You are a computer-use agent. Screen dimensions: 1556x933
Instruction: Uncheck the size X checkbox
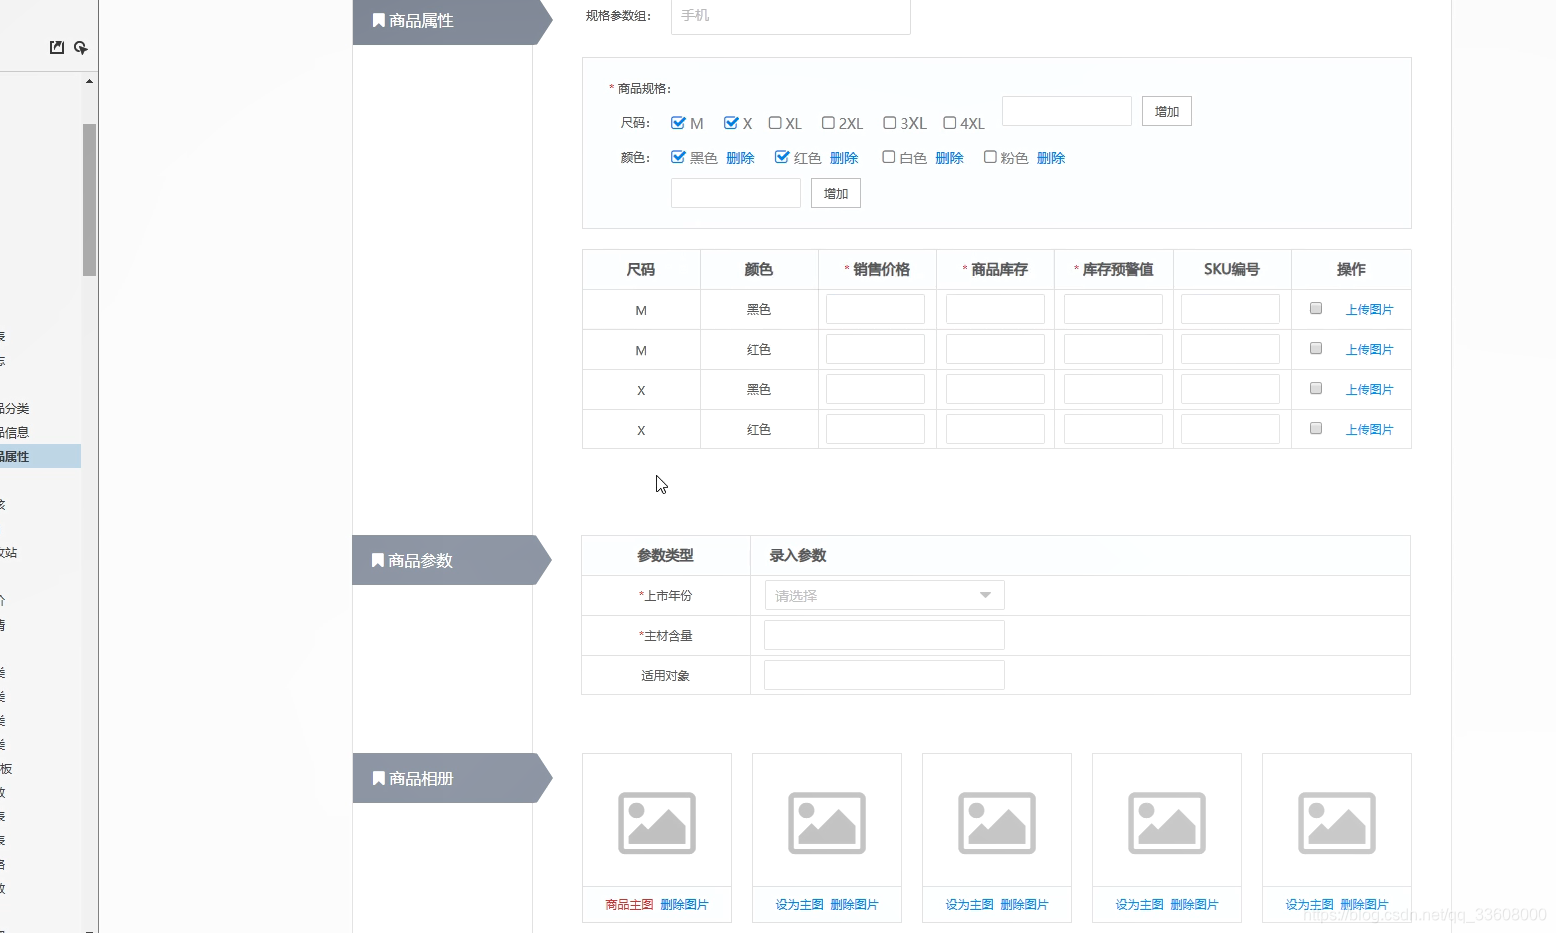pyautogui.click(x=731, y=123)
